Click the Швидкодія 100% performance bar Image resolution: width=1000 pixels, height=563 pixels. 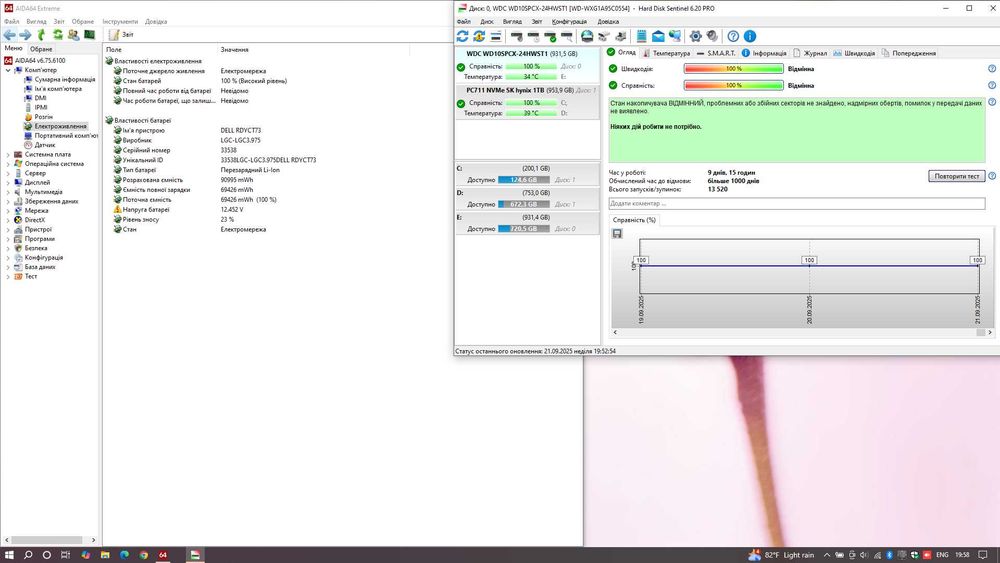pos(733,68)
